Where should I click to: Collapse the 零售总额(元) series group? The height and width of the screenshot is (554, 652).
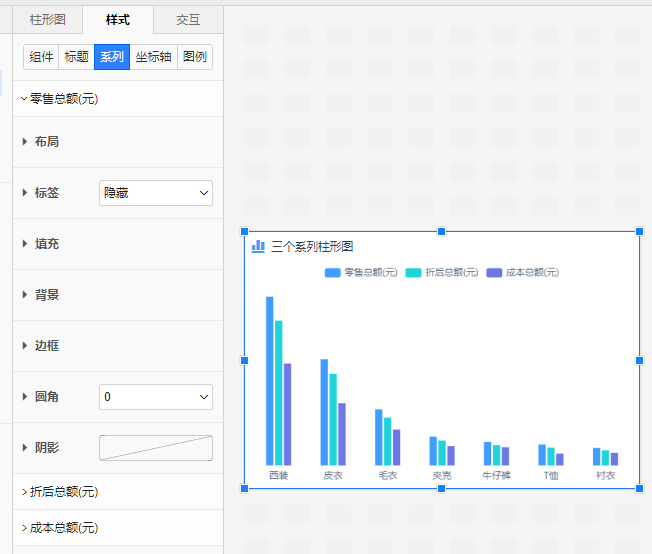(x=62, y=99)
